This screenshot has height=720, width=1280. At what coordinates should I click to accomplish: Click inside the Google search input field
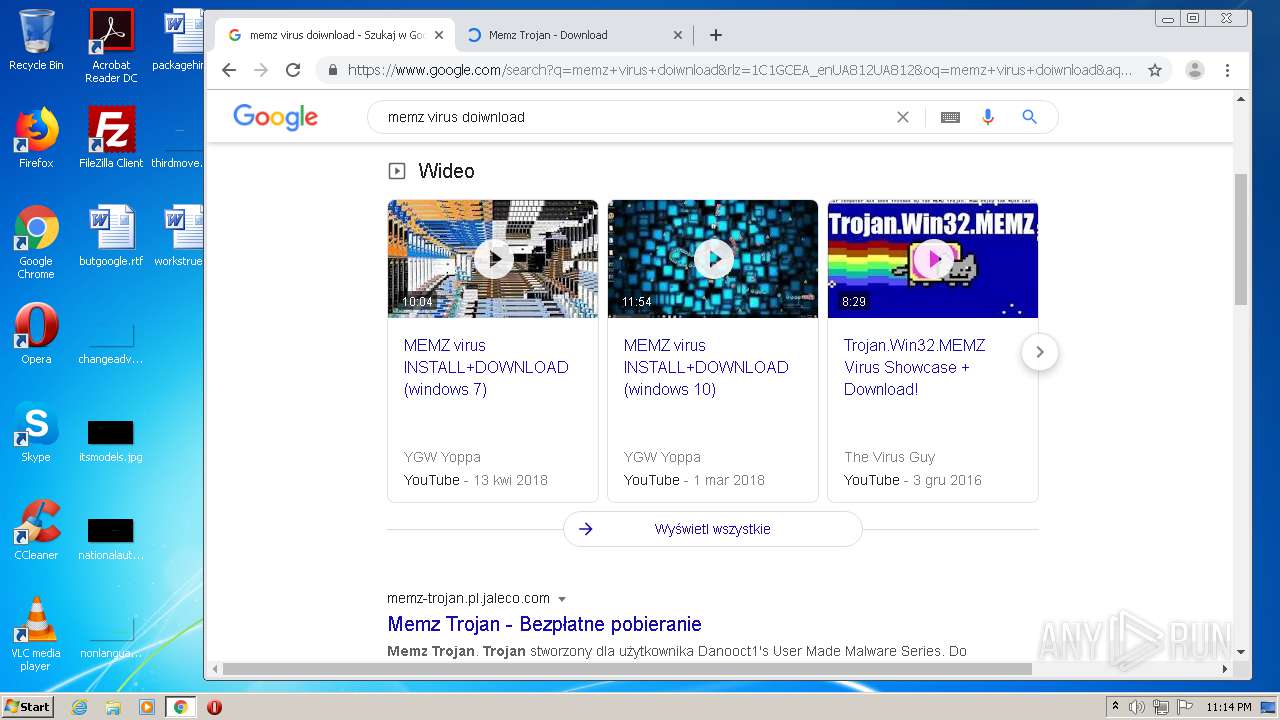point(635,117)
